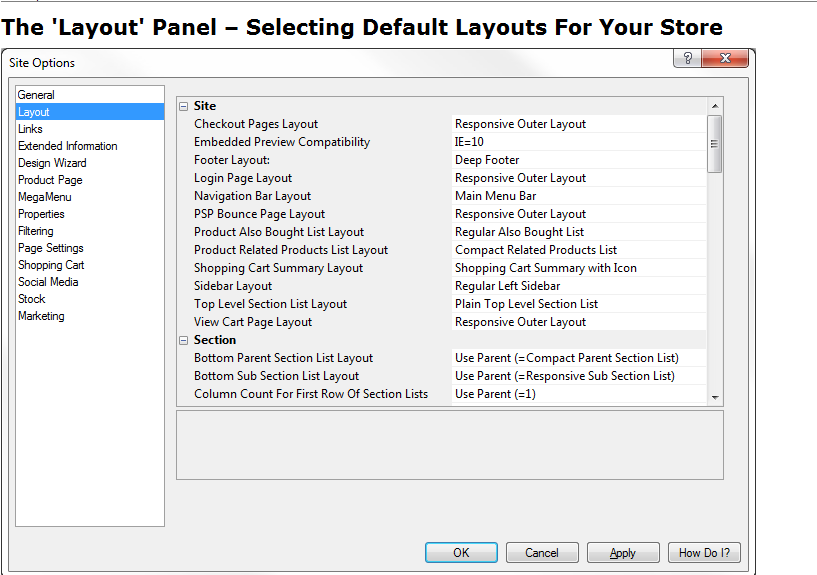Pick the Navigation Bar Layout value field
Screen dimensions: 817x575
578,196
